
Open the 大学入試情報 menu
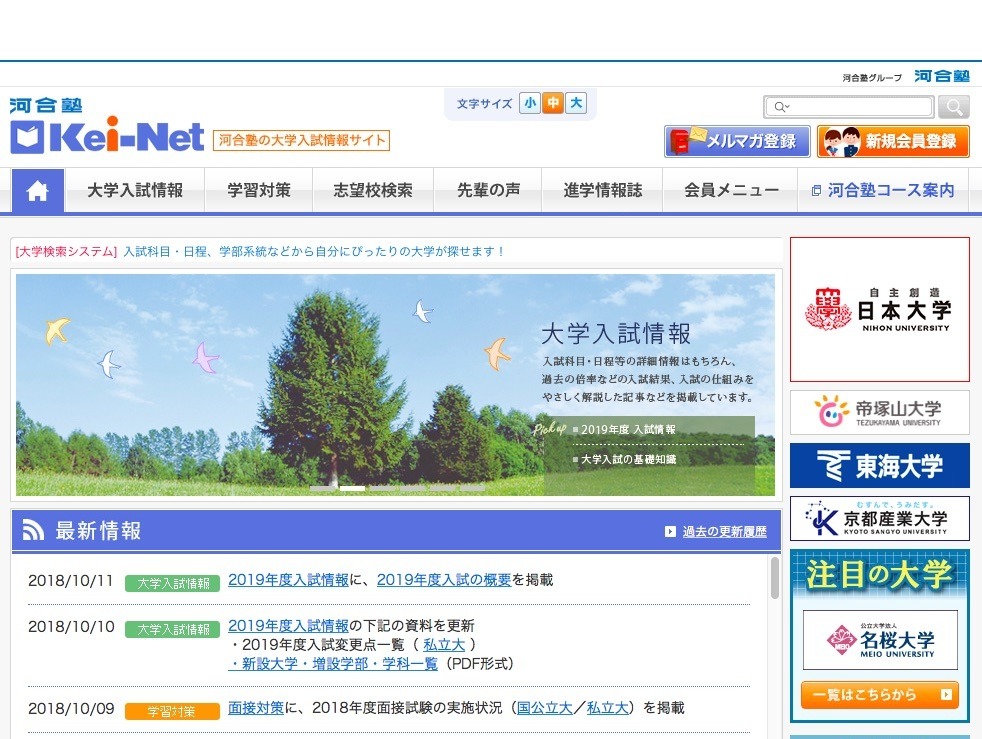point(135,191)
